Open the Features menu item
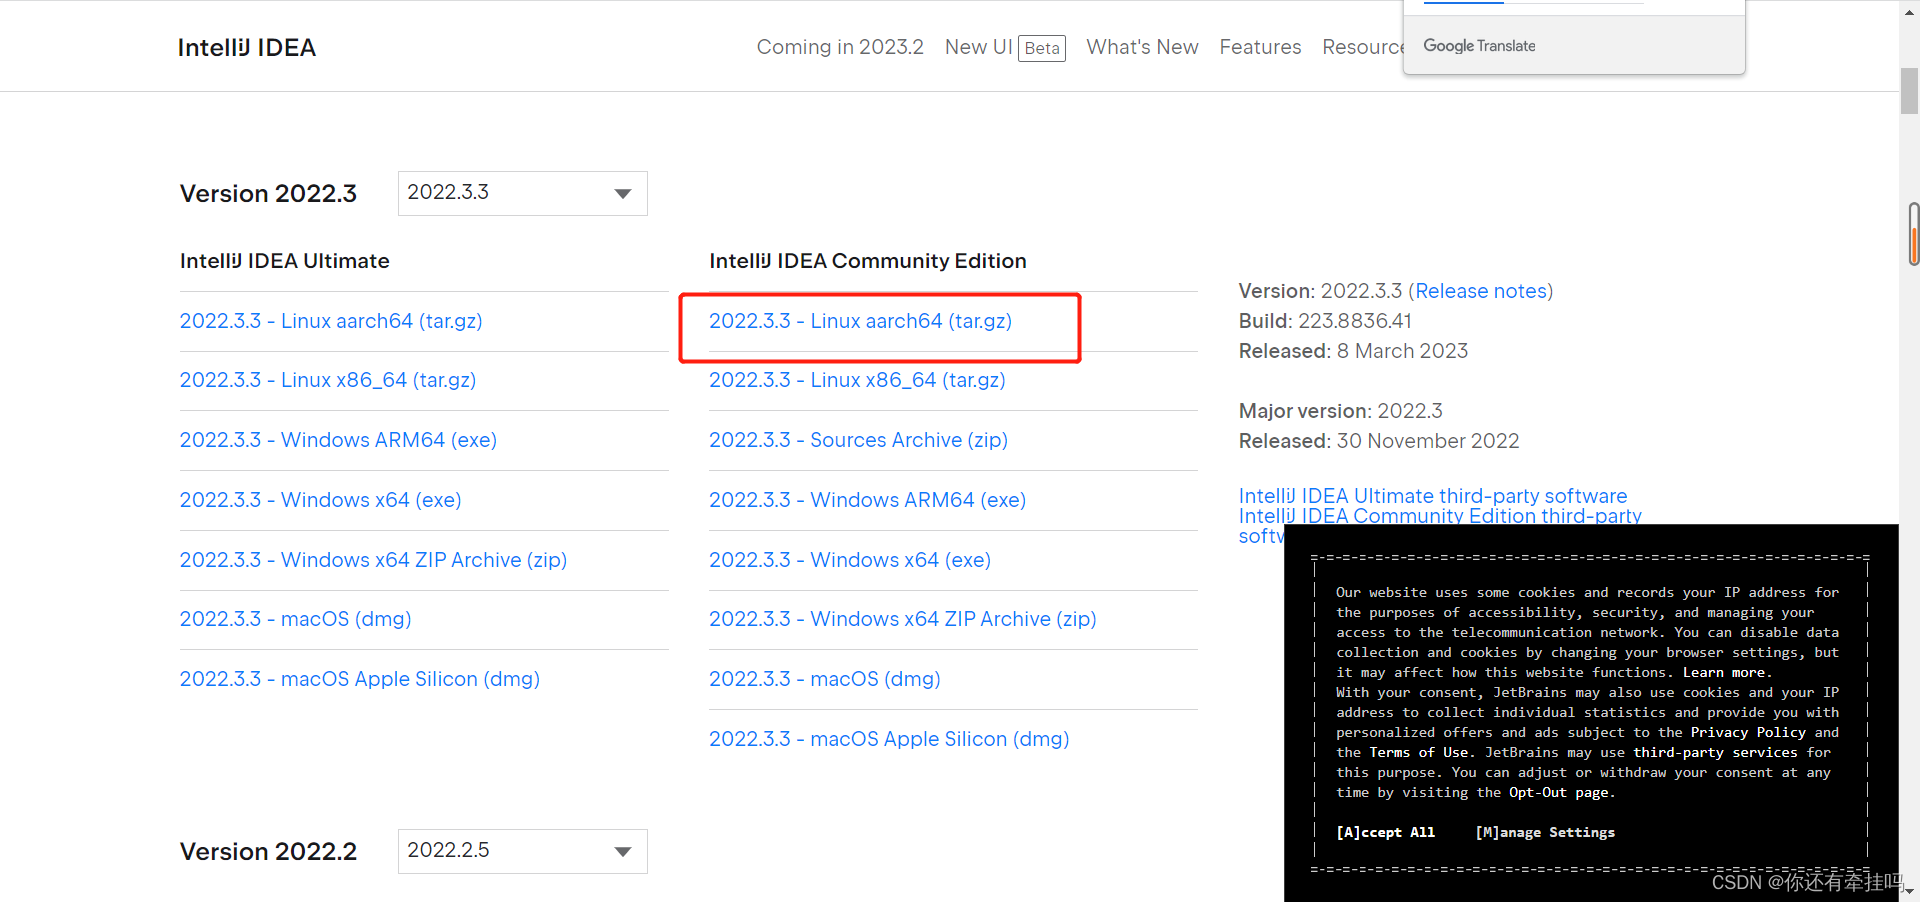Screen dimensions: 1920x902 click(x=1260, y=47)
